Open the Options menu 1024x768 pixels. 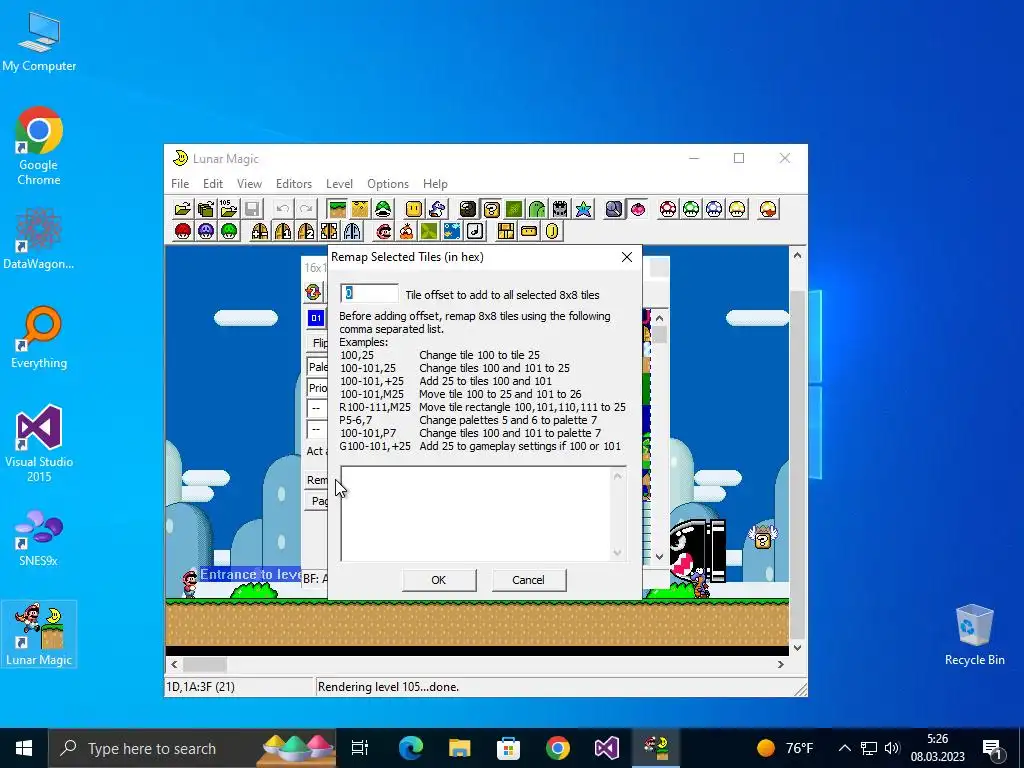click(x=388, y=184)
